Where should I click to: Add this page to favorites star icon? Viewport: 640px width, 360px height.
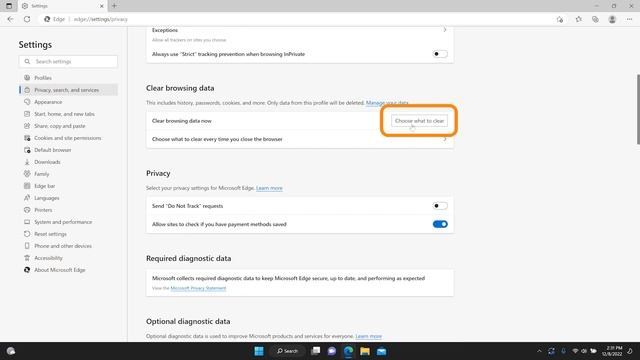[x=560, y=19]
